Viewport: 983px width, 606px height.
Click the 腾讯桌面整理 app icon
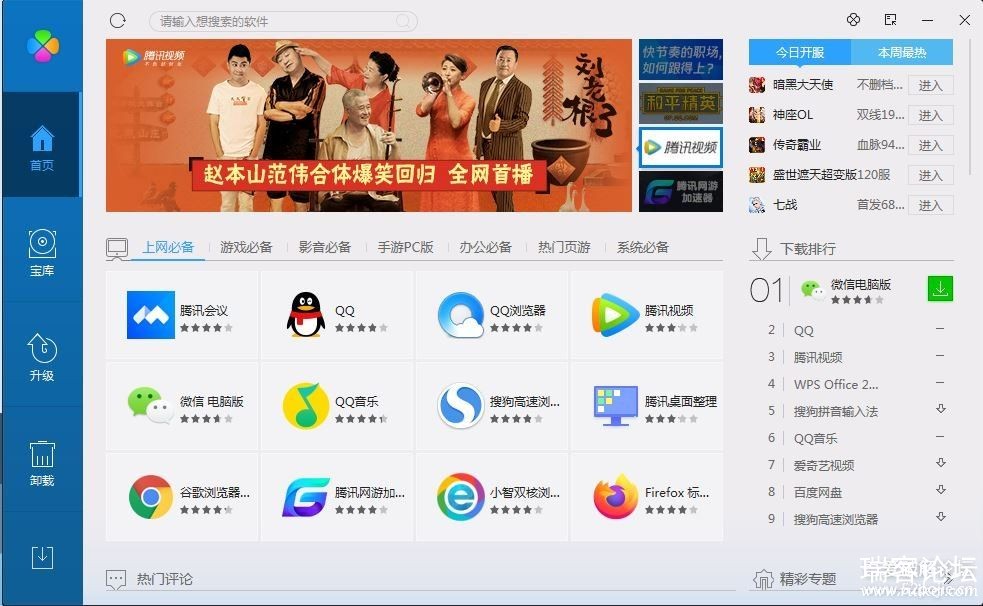click(615, 405)
